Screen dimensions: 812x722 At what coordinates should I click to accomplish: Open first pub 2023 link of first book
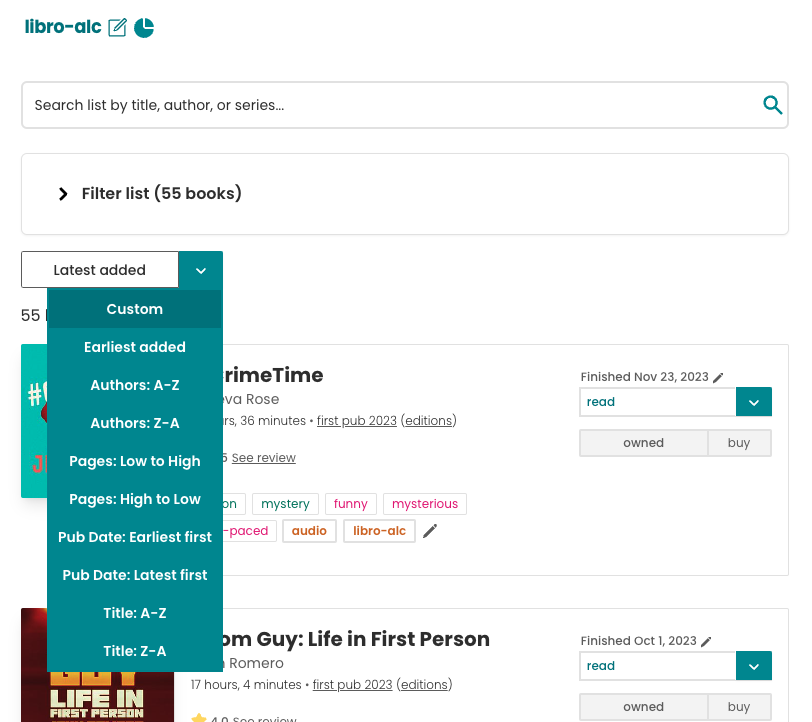[x=357, y=421]
